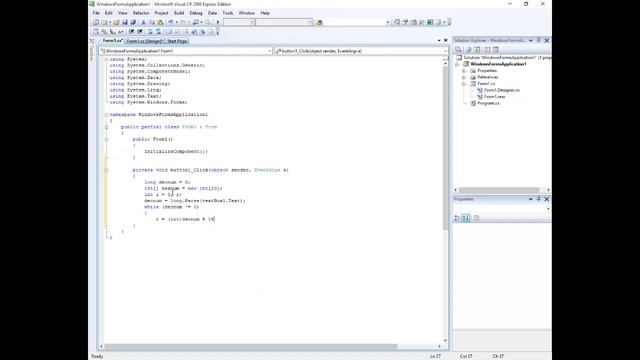Screen dimensions: 640x360
Task: Open the File menu
Action: click(96, 13)
